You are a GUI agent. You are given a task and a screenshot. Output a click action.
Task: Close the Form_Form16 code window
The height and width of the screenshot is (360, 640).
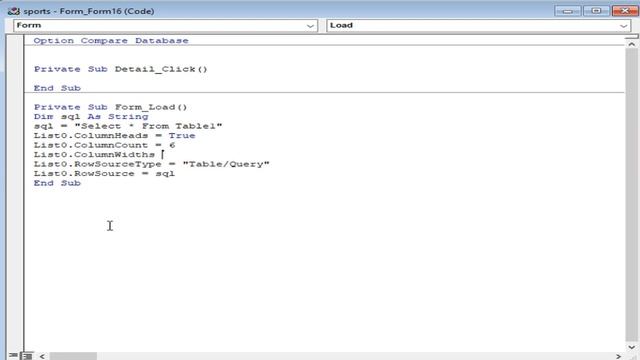tap(625, 11)
